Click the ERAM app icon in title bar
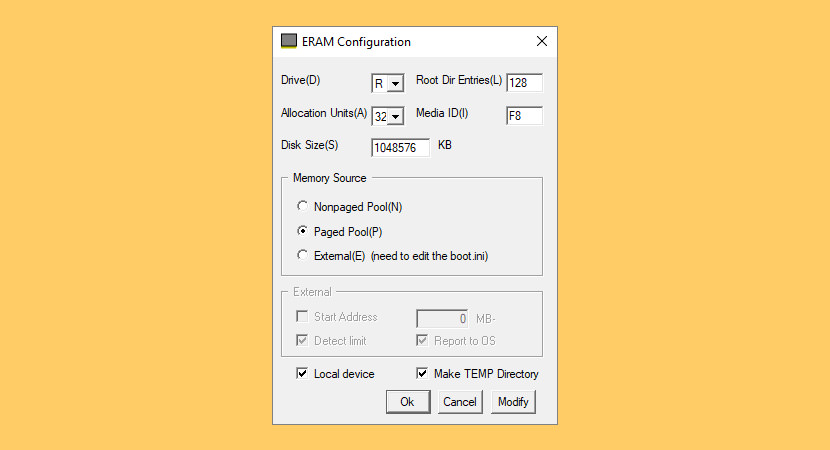This screenshot has height=450, width=830. point(289,42)
